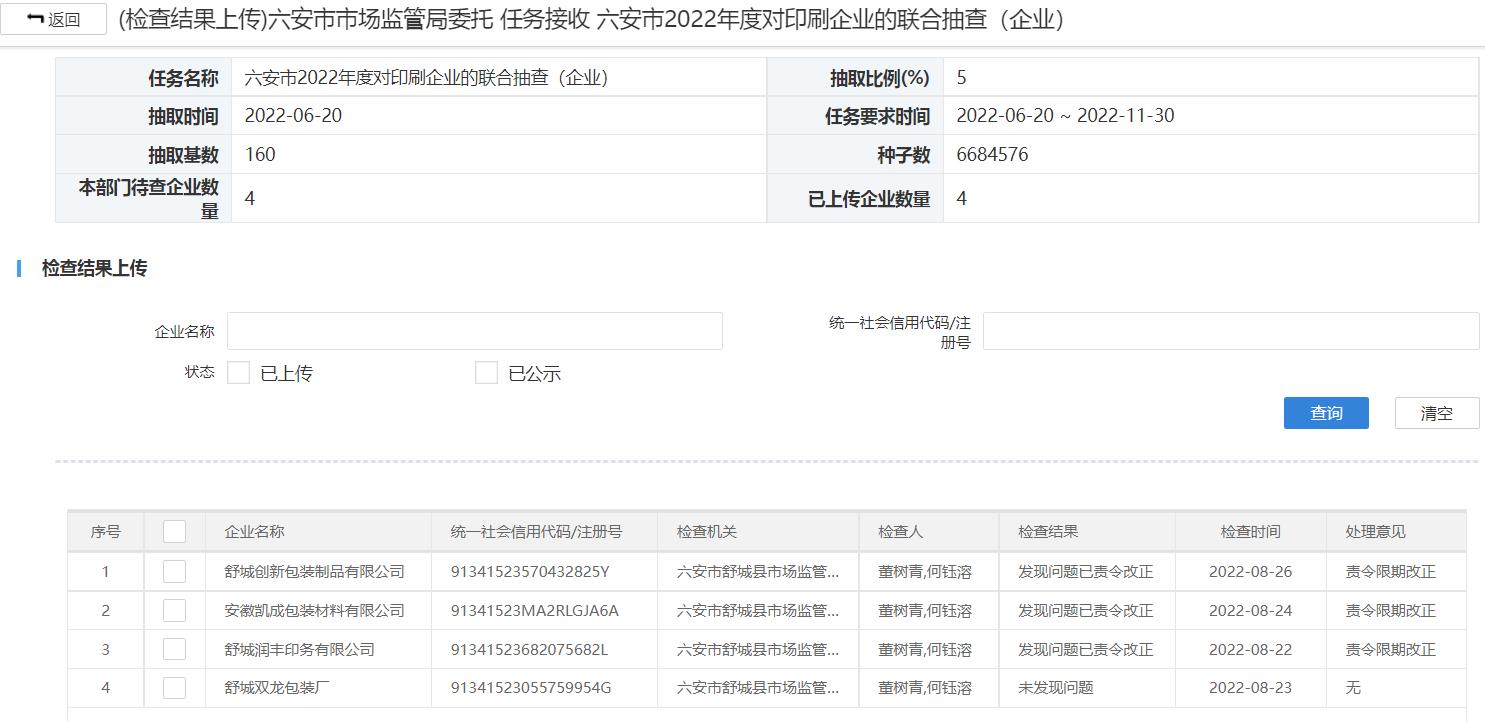Viewport: 1485px width, 722px height.
Task: Click inspection date 2022-08-23
Action: 1250,688
